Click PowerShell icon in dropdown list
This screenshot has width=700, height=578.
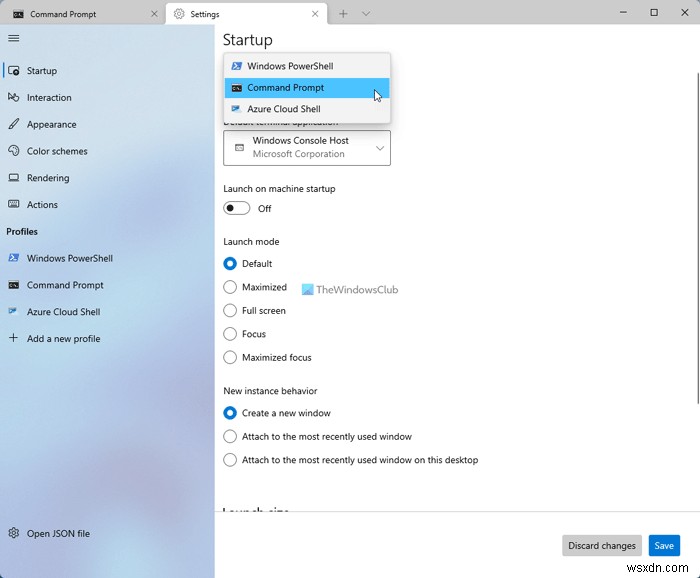point(237,66)
